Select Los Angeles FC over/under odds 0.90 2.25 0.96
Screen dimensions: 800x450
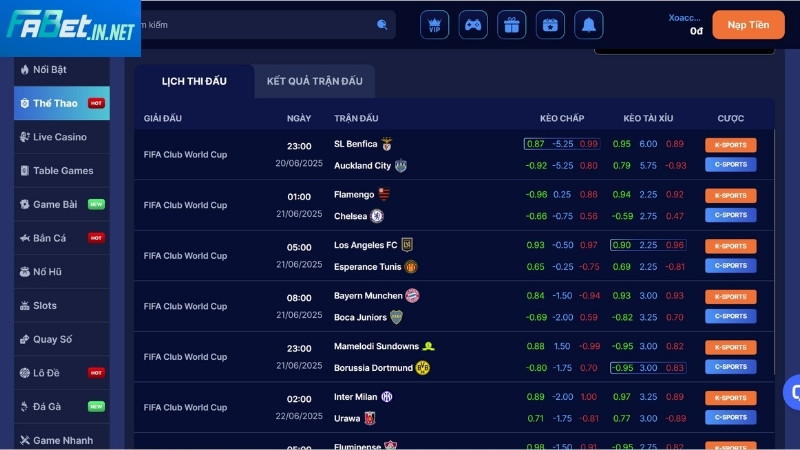click(648, 245)
